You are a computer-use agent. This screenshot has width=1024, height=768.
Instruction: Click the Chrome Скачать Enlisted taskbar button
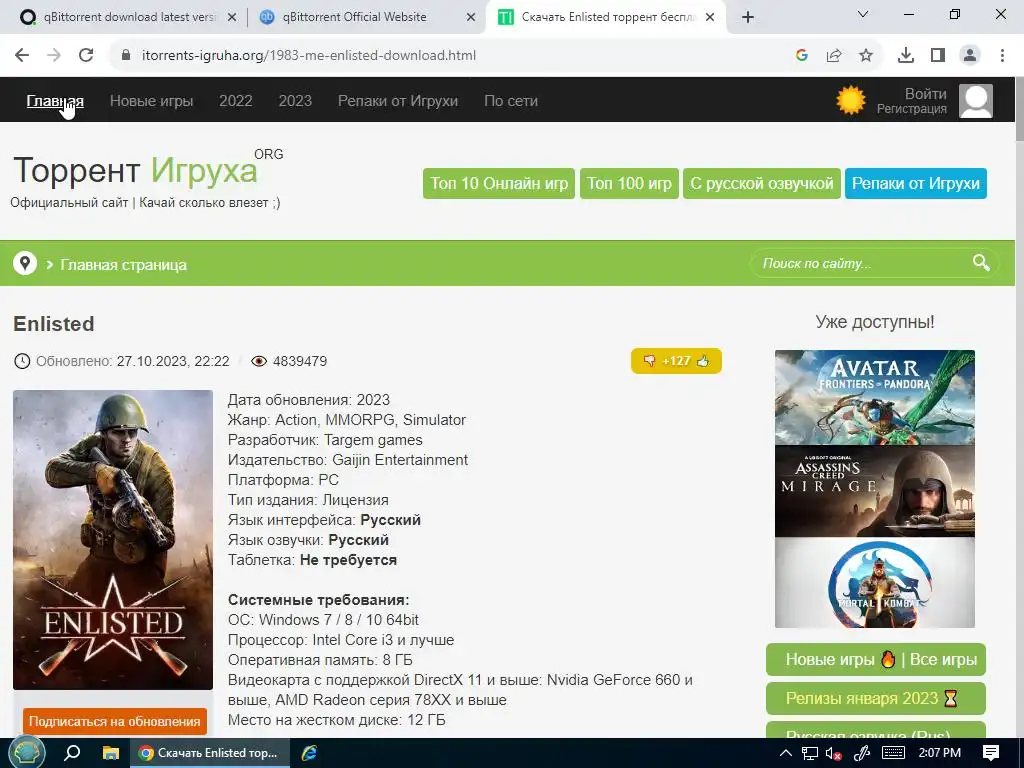coord(209,753)
